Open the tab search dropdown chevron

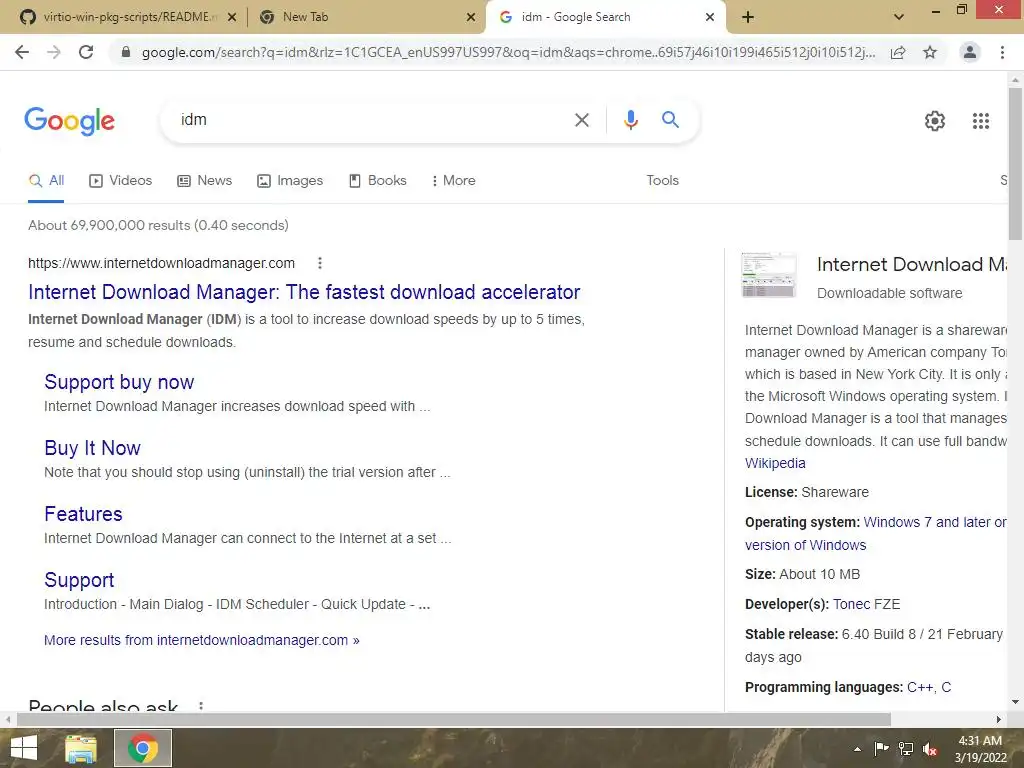[899, 17]
